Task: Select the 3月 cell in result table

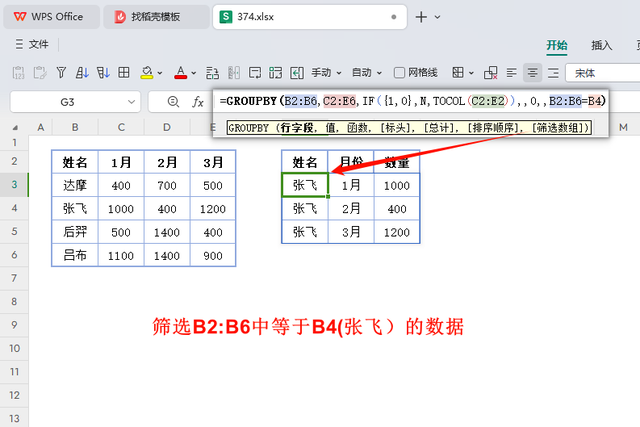Action: click(351, 232)
